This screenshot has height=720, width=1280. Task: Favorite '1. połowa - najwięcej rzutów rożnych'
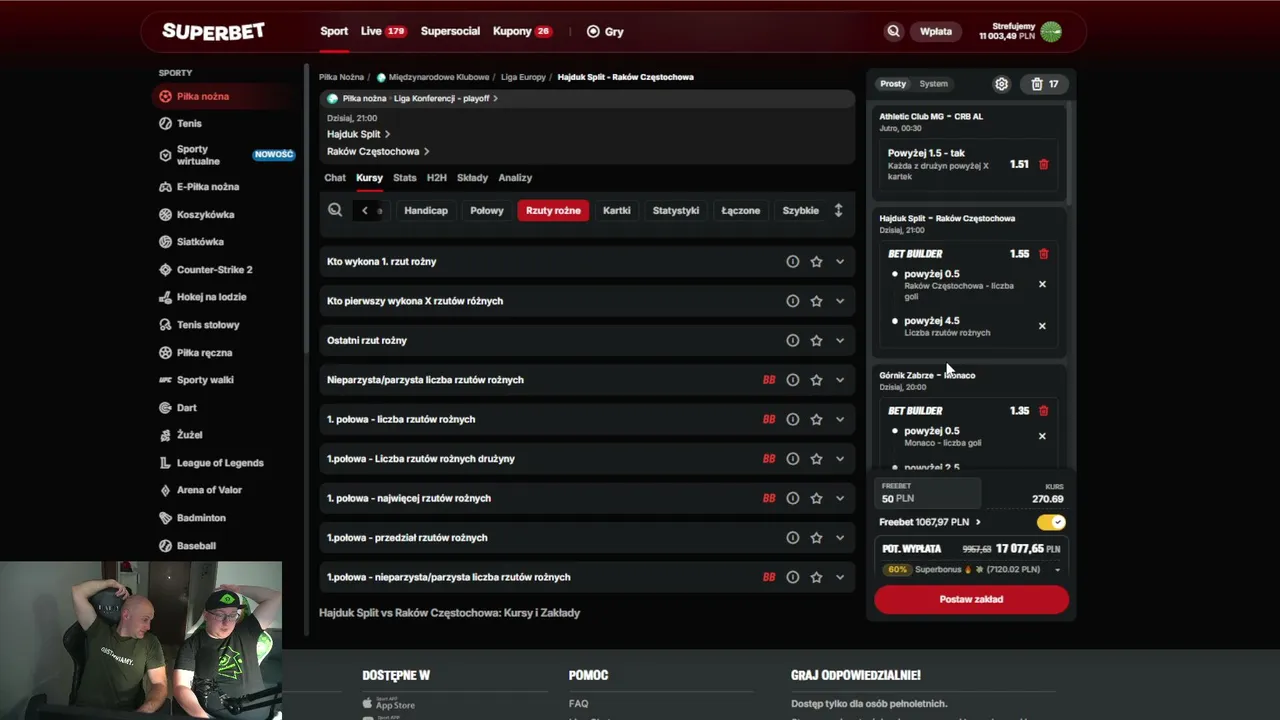pos(816,498)
